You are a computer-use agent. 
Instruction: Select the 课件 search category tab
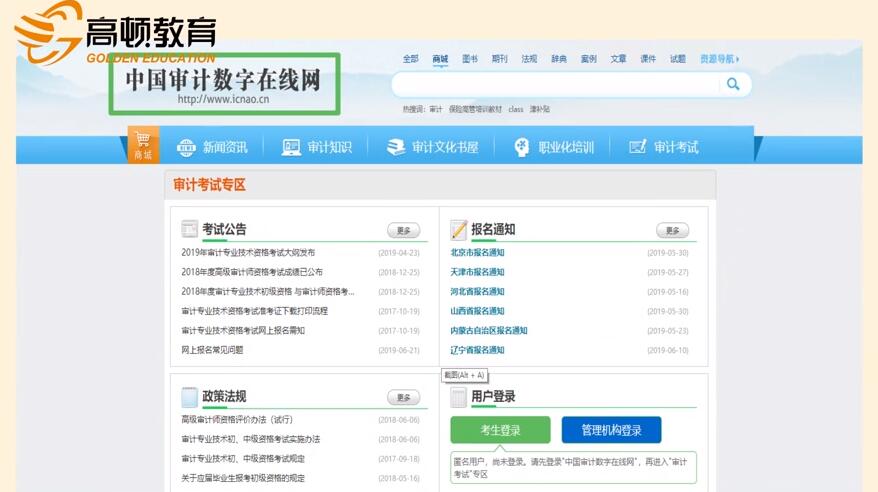648,59
